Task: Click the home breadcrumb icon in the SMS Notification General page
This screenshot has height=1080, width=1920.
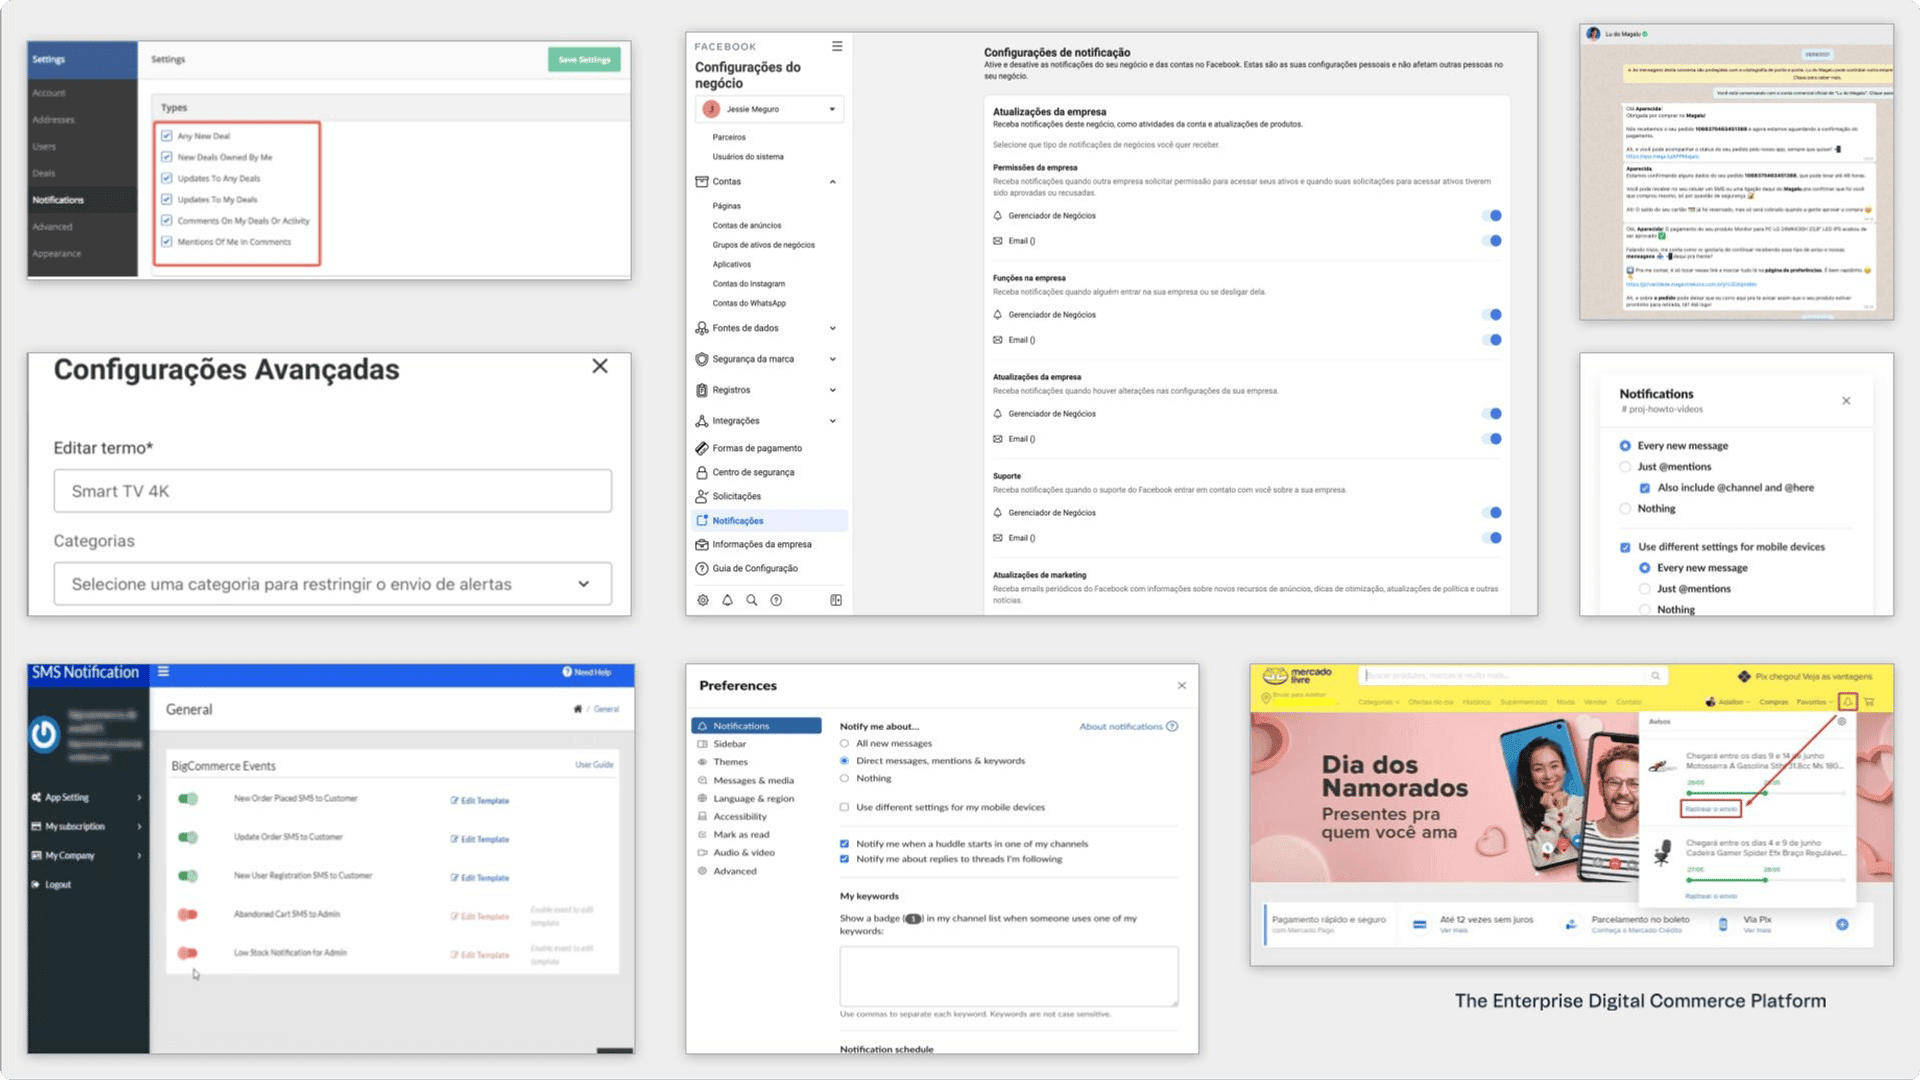Action: 577,709
